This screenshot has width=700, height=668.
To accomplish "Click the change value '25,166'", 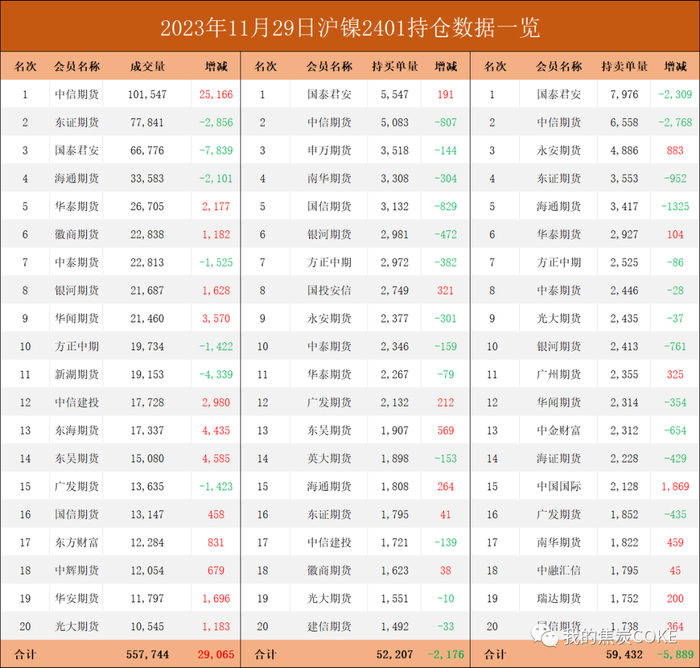I will coord(216,95).
